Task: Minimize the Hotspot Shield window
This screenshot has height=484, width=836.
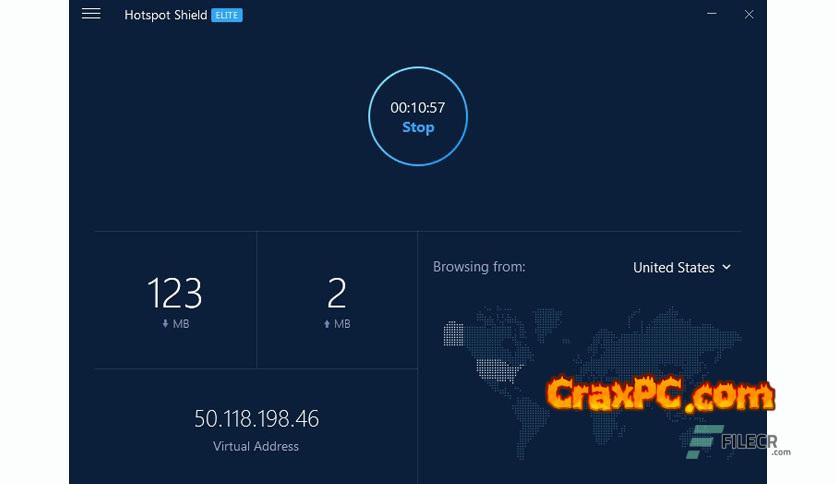Action: (712, 14)
